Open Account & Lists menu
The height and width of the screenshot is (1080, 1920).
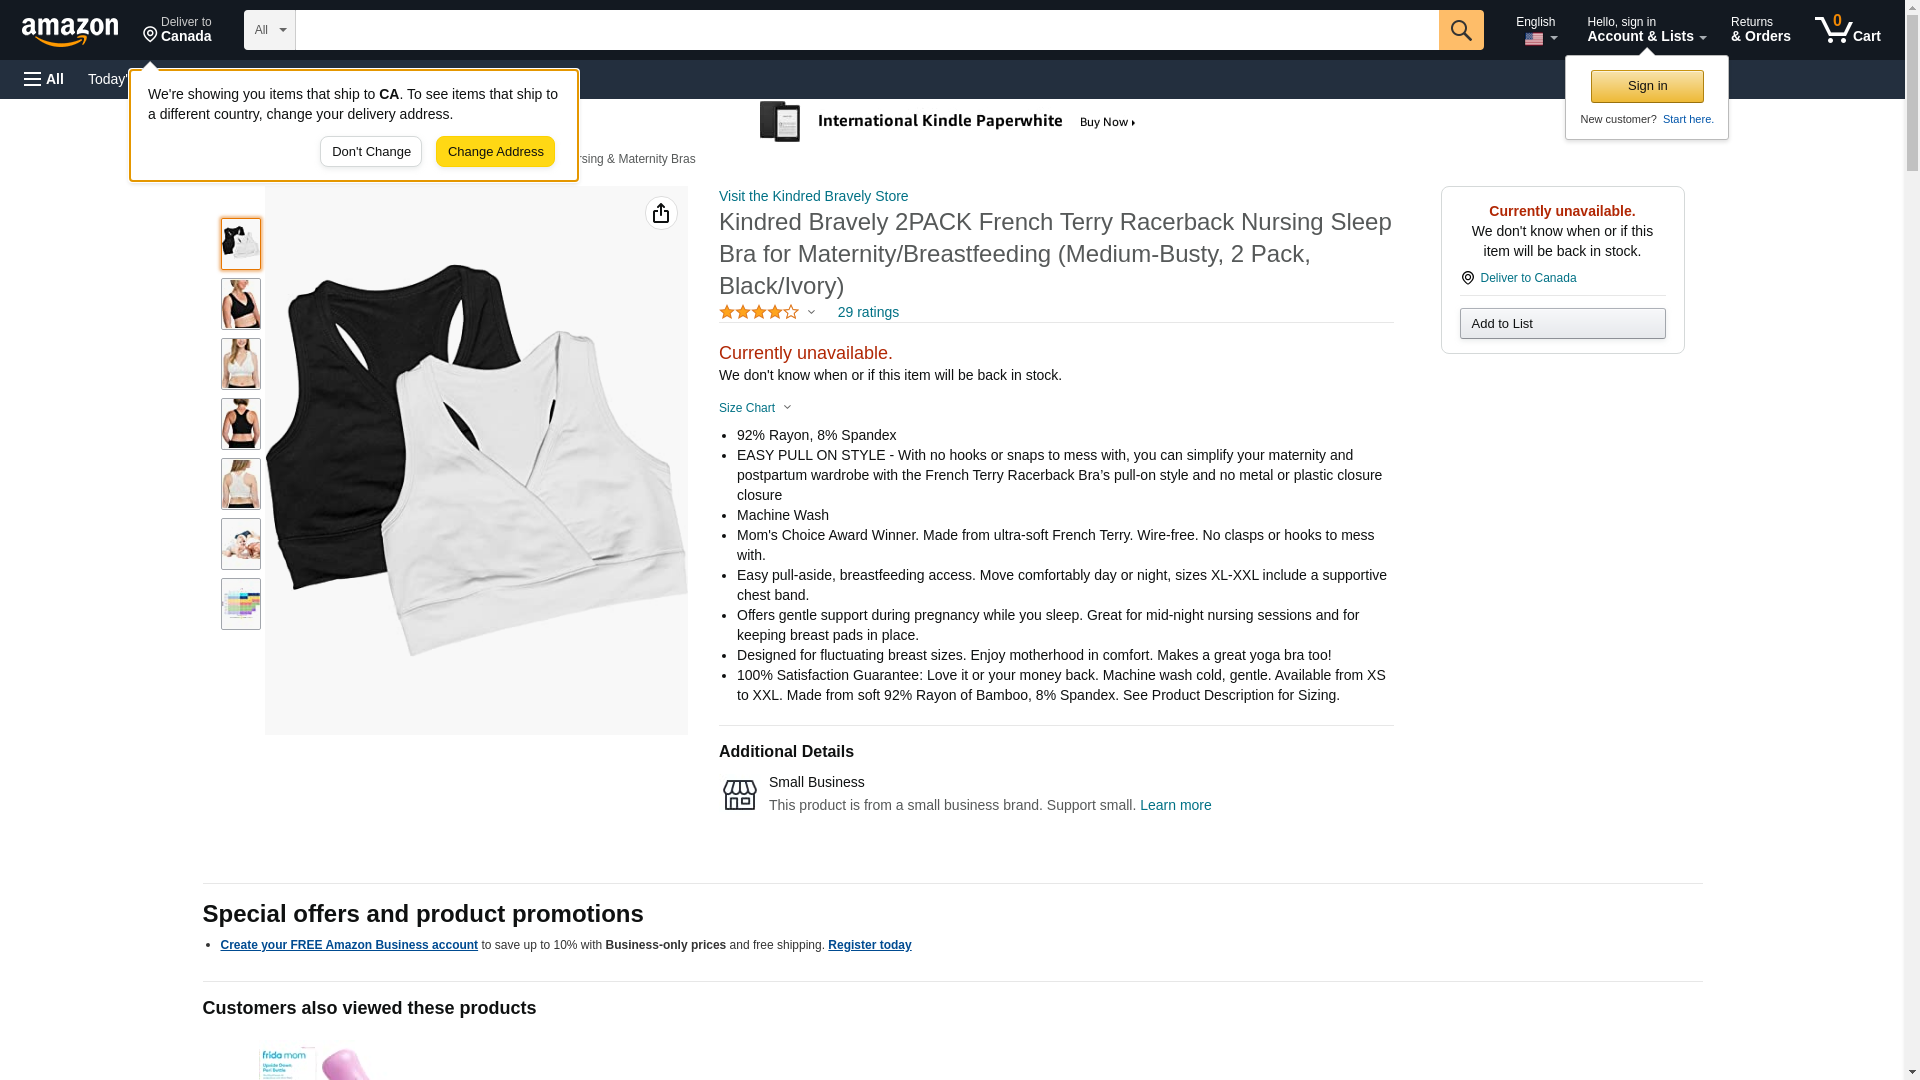1646,30
